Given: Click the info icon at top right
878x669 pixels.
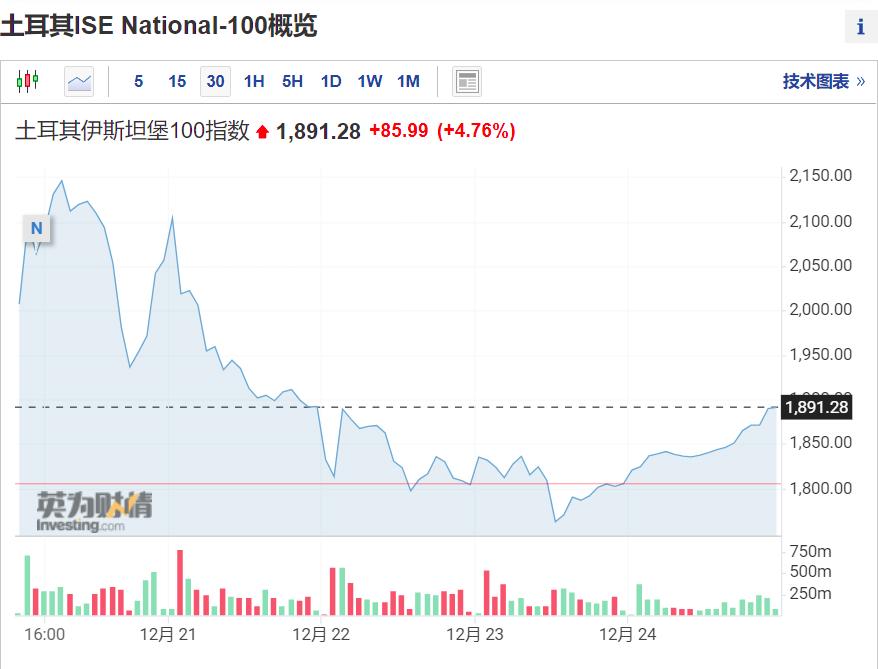Looking at the screenshot, I should (x=860, y=27).
